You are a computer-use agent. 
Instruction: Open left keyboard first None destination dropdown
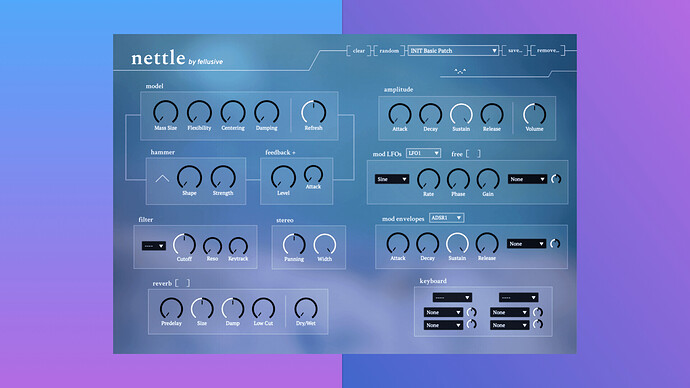443,312
